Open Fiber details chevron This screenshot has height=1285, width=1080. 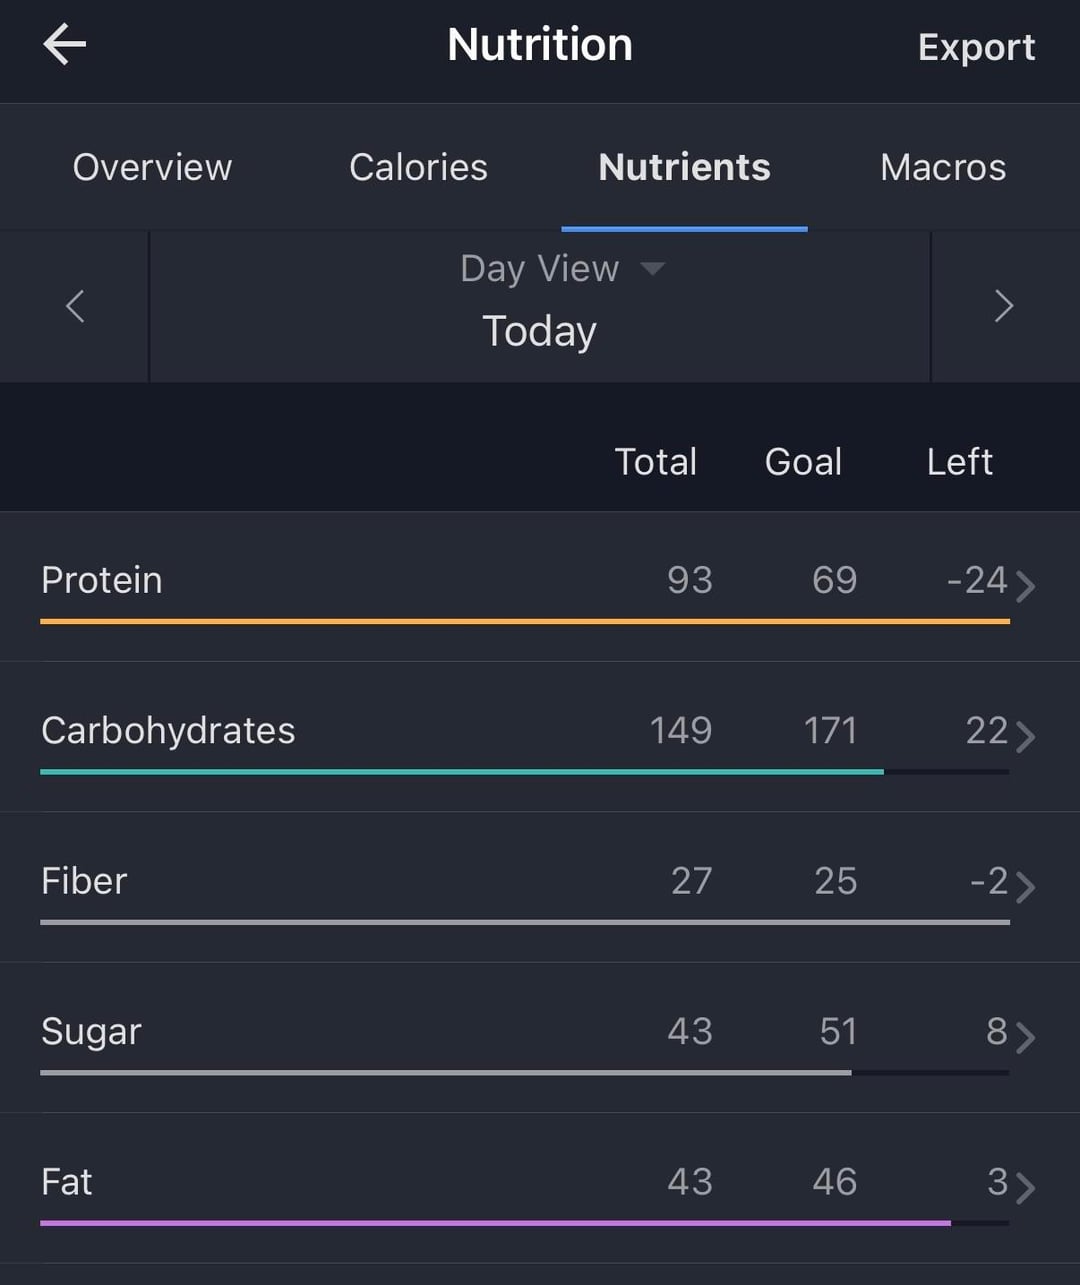click(x=1025, y=887)
